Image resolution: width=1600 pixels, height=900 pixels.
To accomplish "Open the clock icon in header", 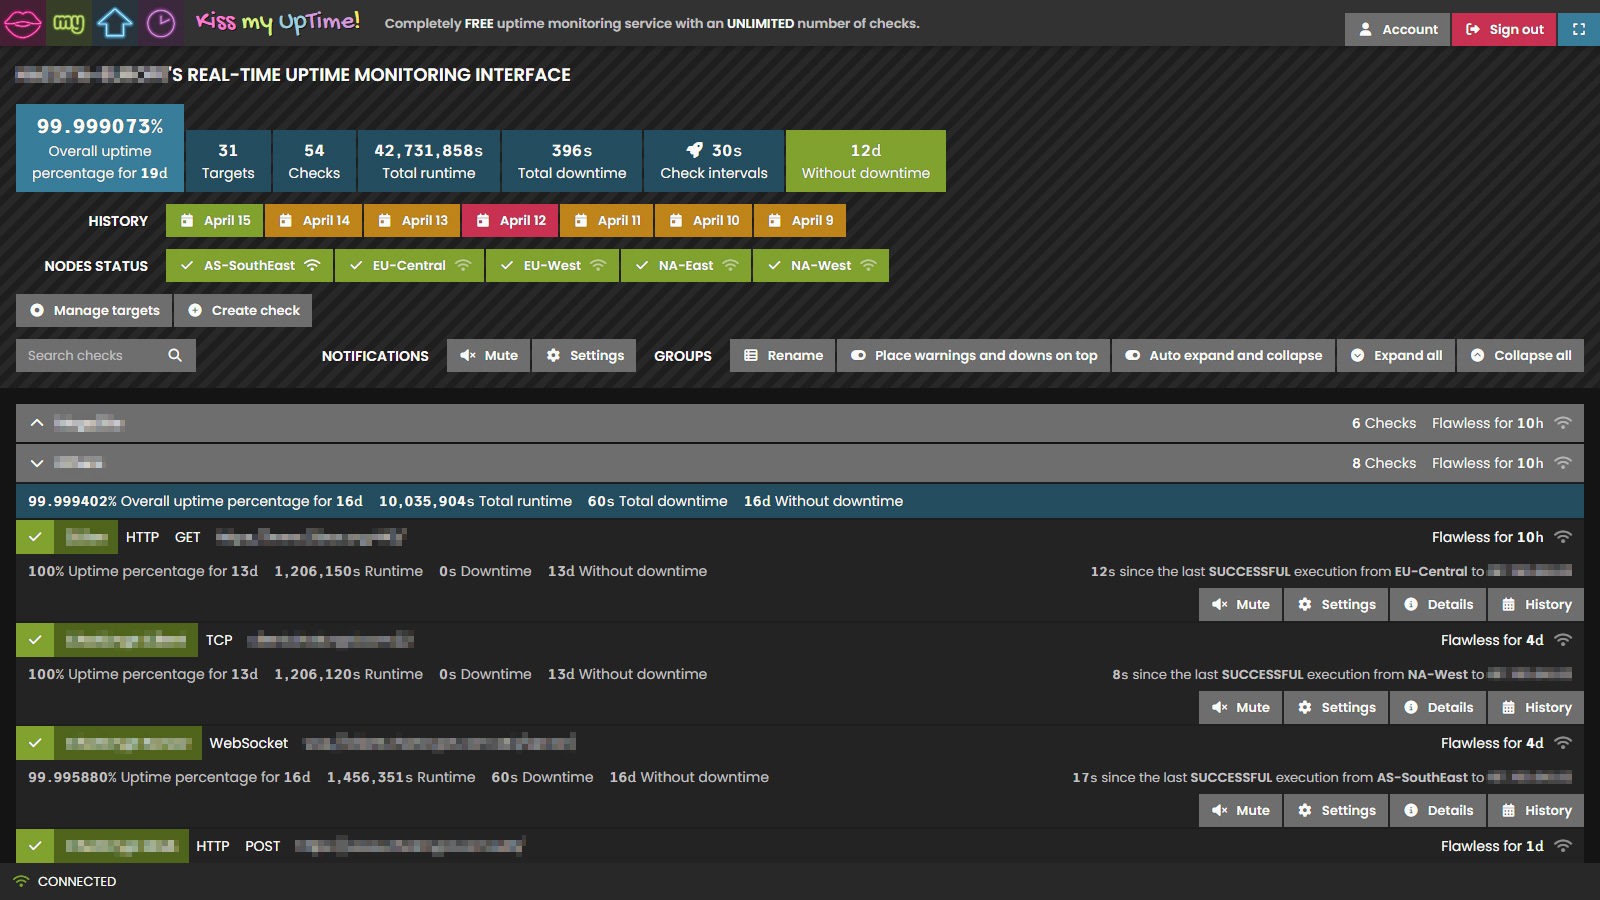I will tap(161, 23).
